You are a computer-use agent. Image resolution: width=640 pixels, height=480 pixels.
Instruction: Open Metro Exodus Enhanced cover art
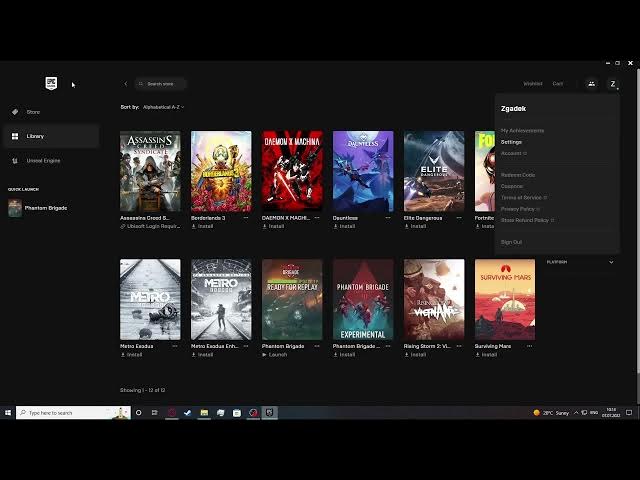coord(221,299)
